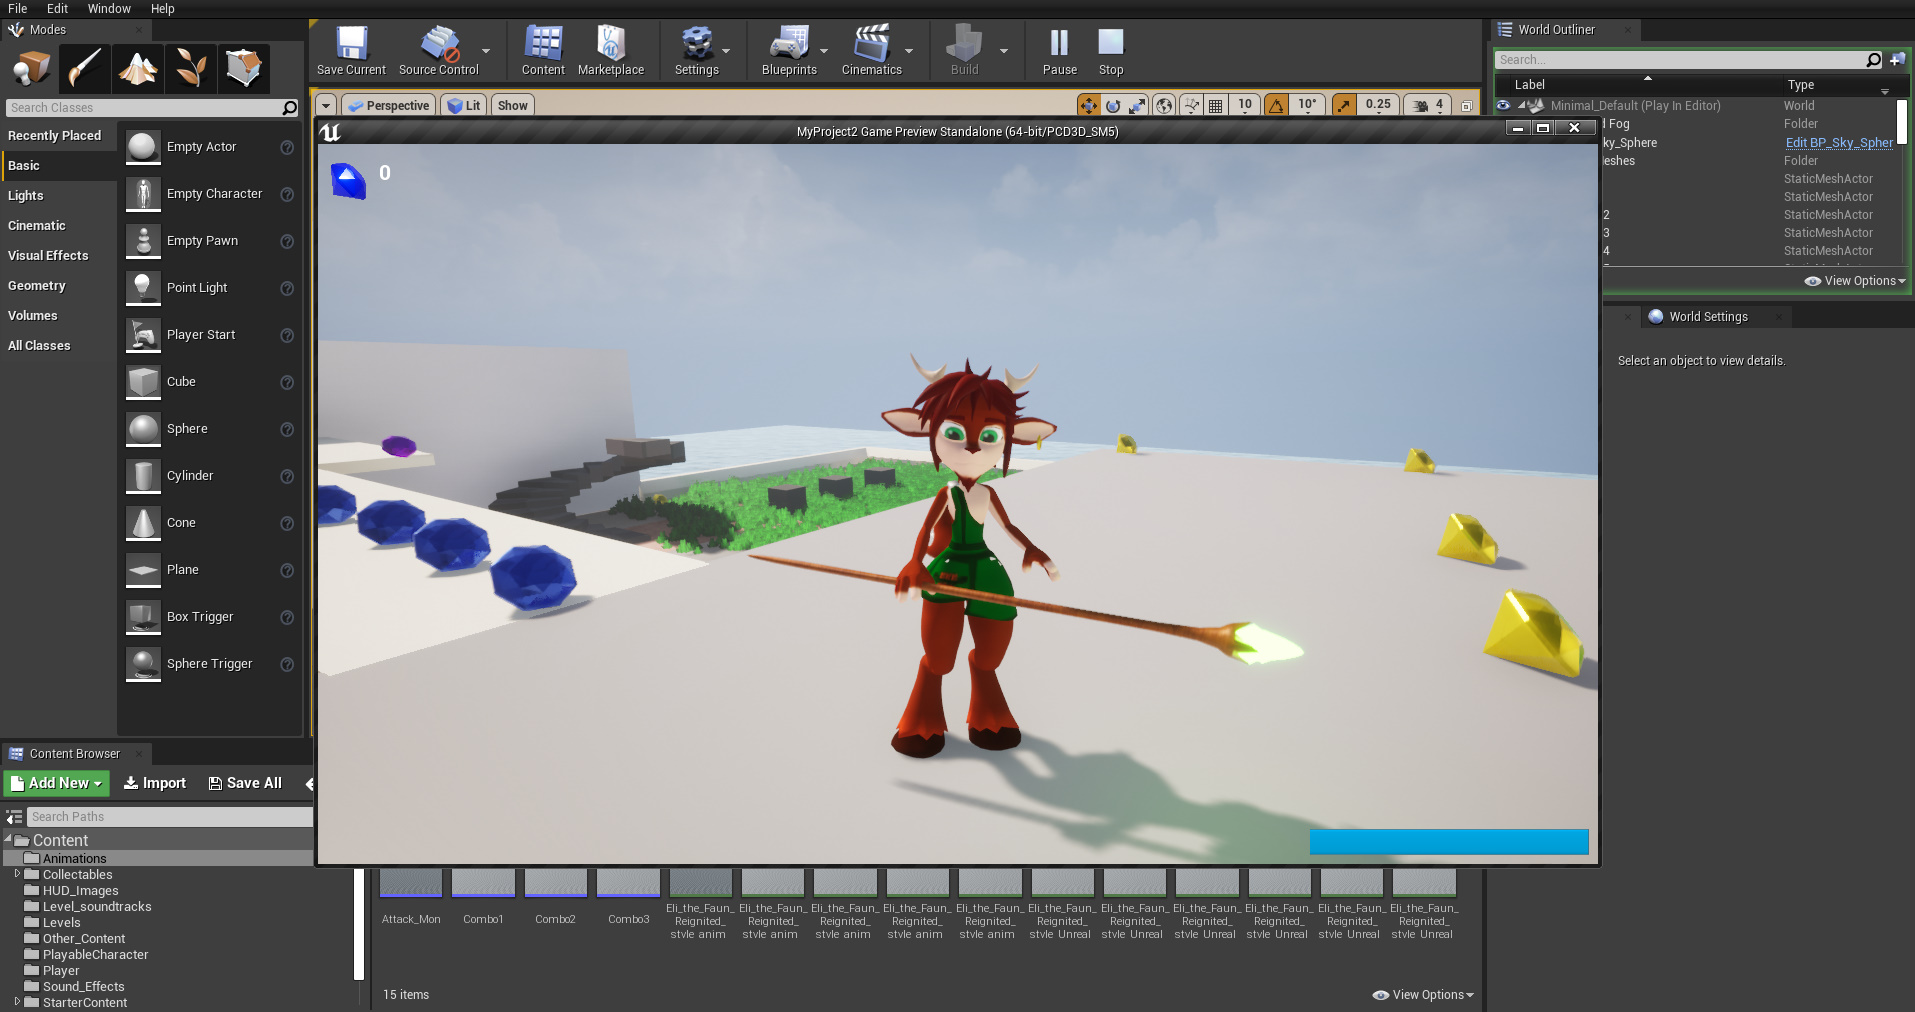Select the translate gizmo tool in viewport toolbar
1915x1012 pixels.
pyautogui.click(x=1088, y=105)
